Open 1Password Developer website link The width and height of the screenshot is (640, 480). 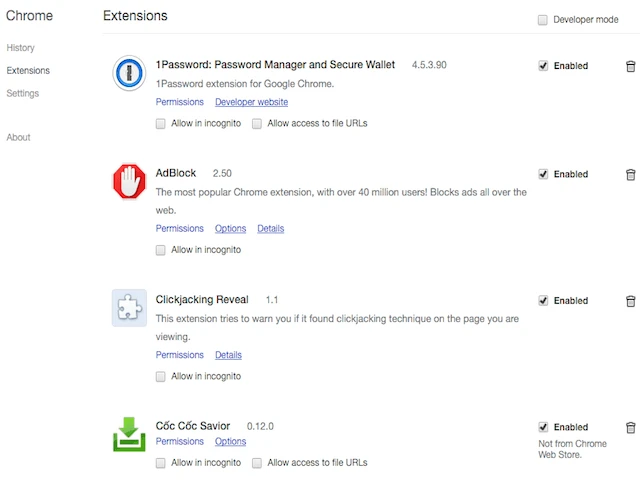[251, 102]
